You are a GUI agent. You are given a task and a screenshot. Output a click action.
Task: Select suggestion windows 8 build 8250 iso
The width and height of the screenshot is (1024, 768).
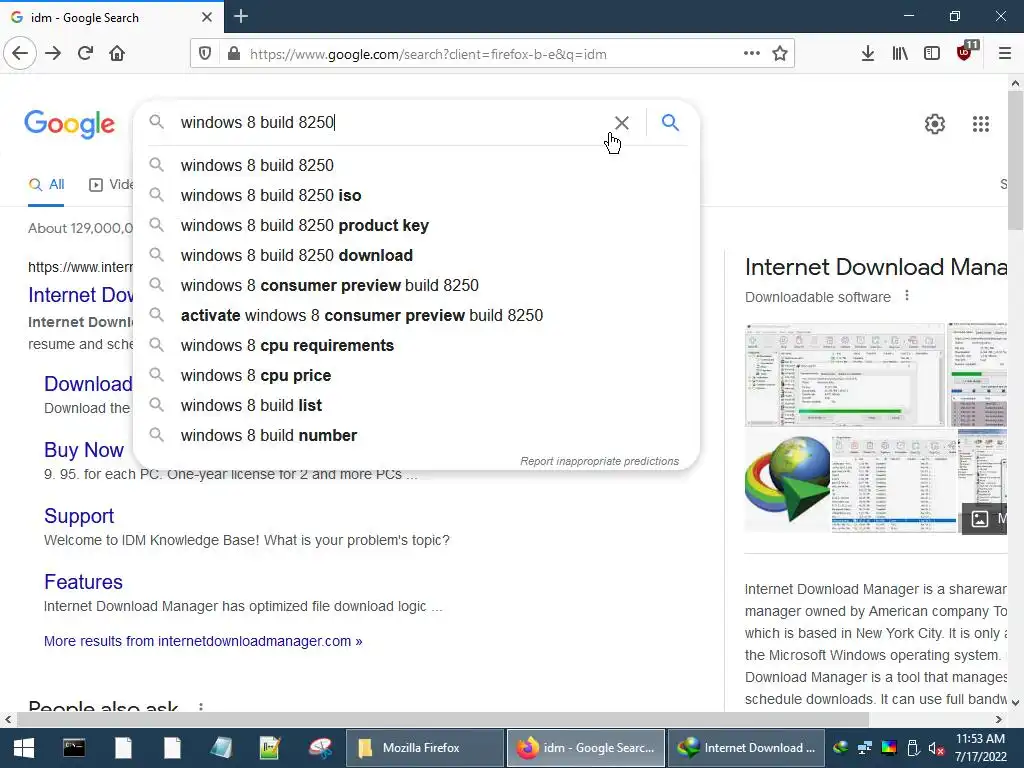point(417,195)
